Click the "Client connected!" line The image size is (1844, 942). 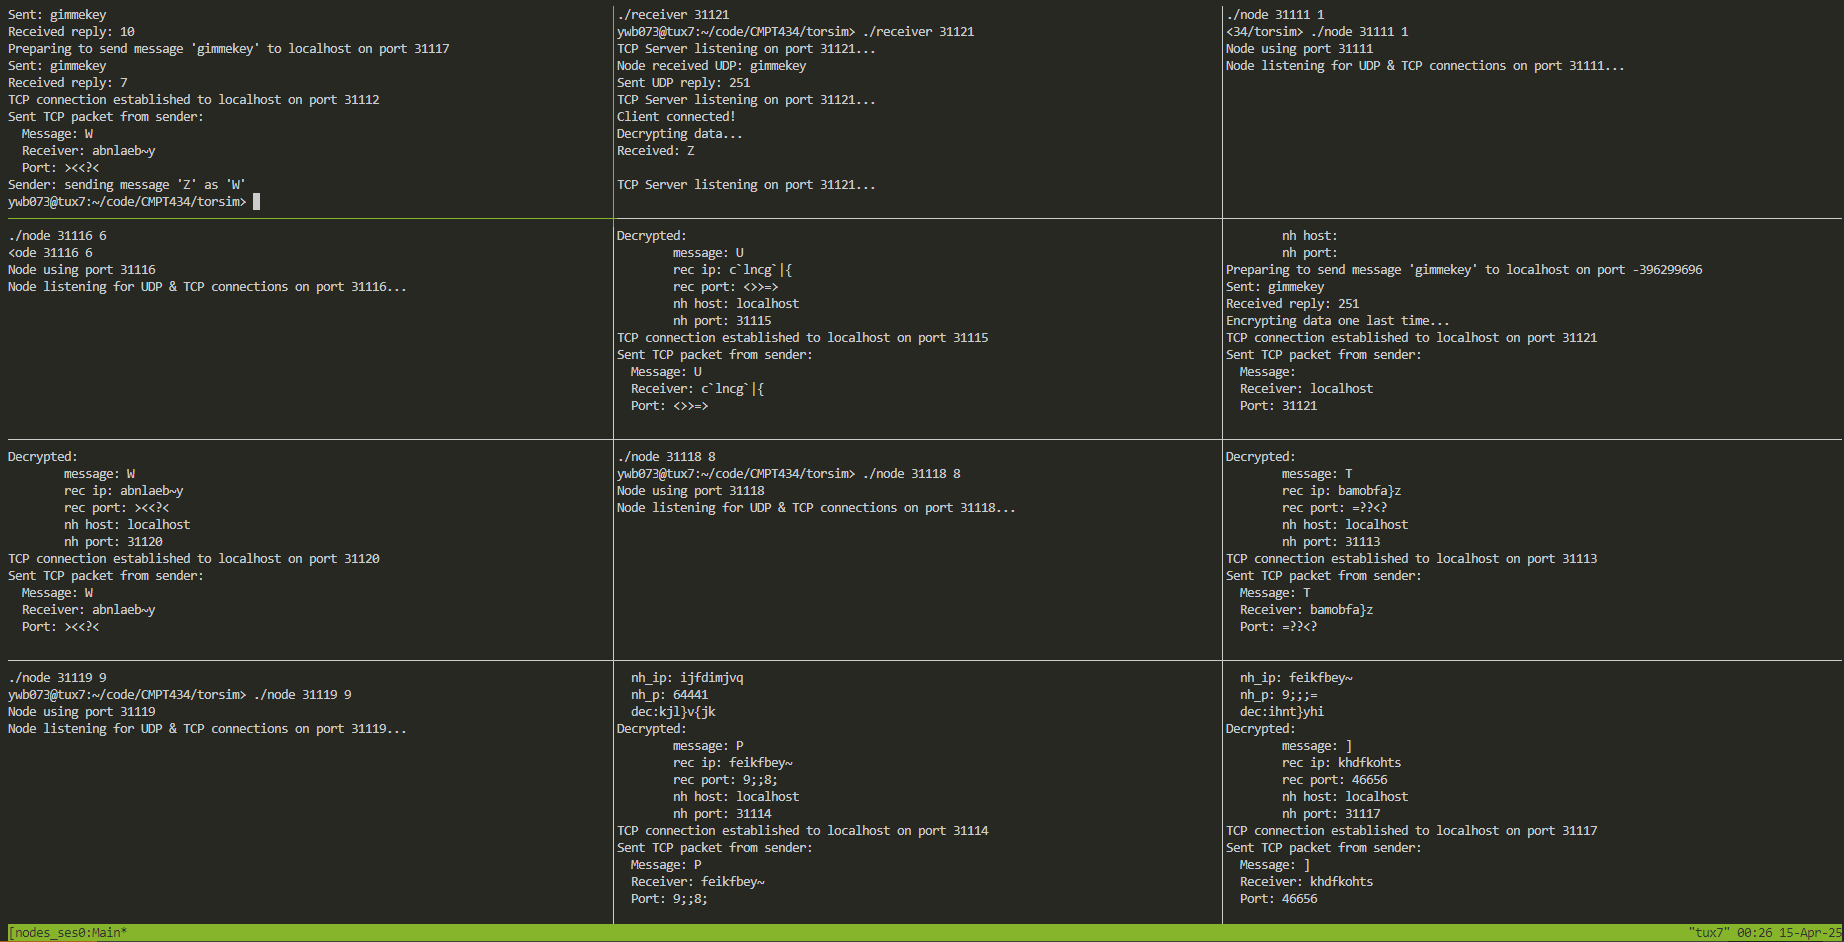click(x=676, y=117)
